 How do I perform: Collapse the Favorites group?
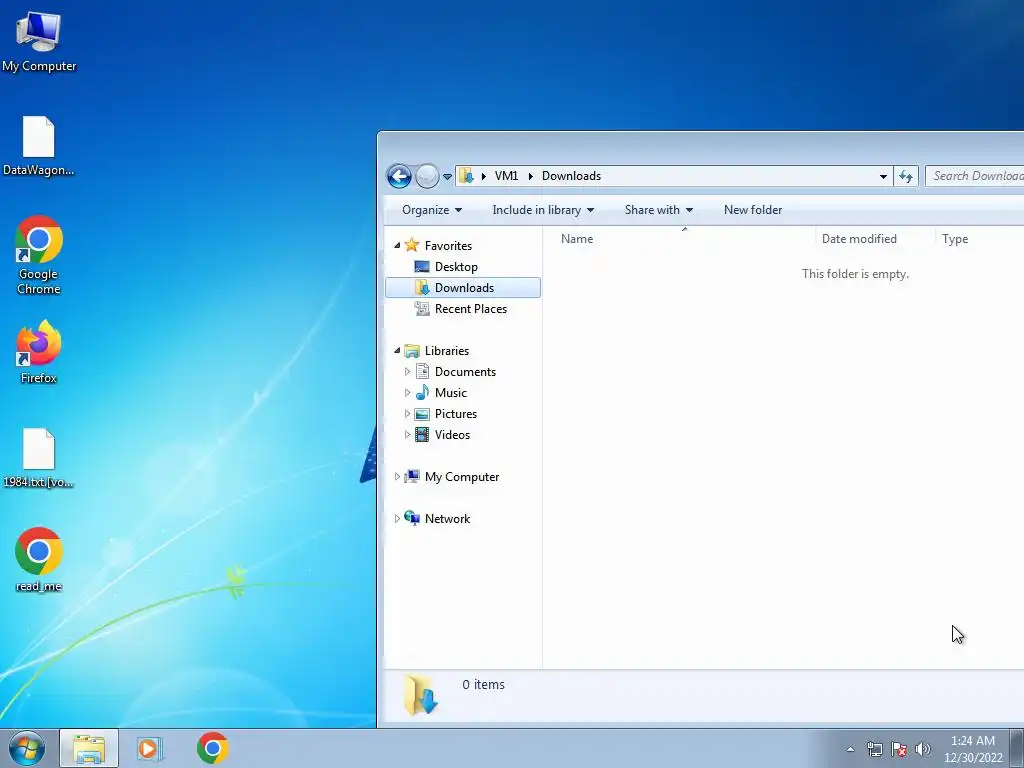[x=397, y=246]
